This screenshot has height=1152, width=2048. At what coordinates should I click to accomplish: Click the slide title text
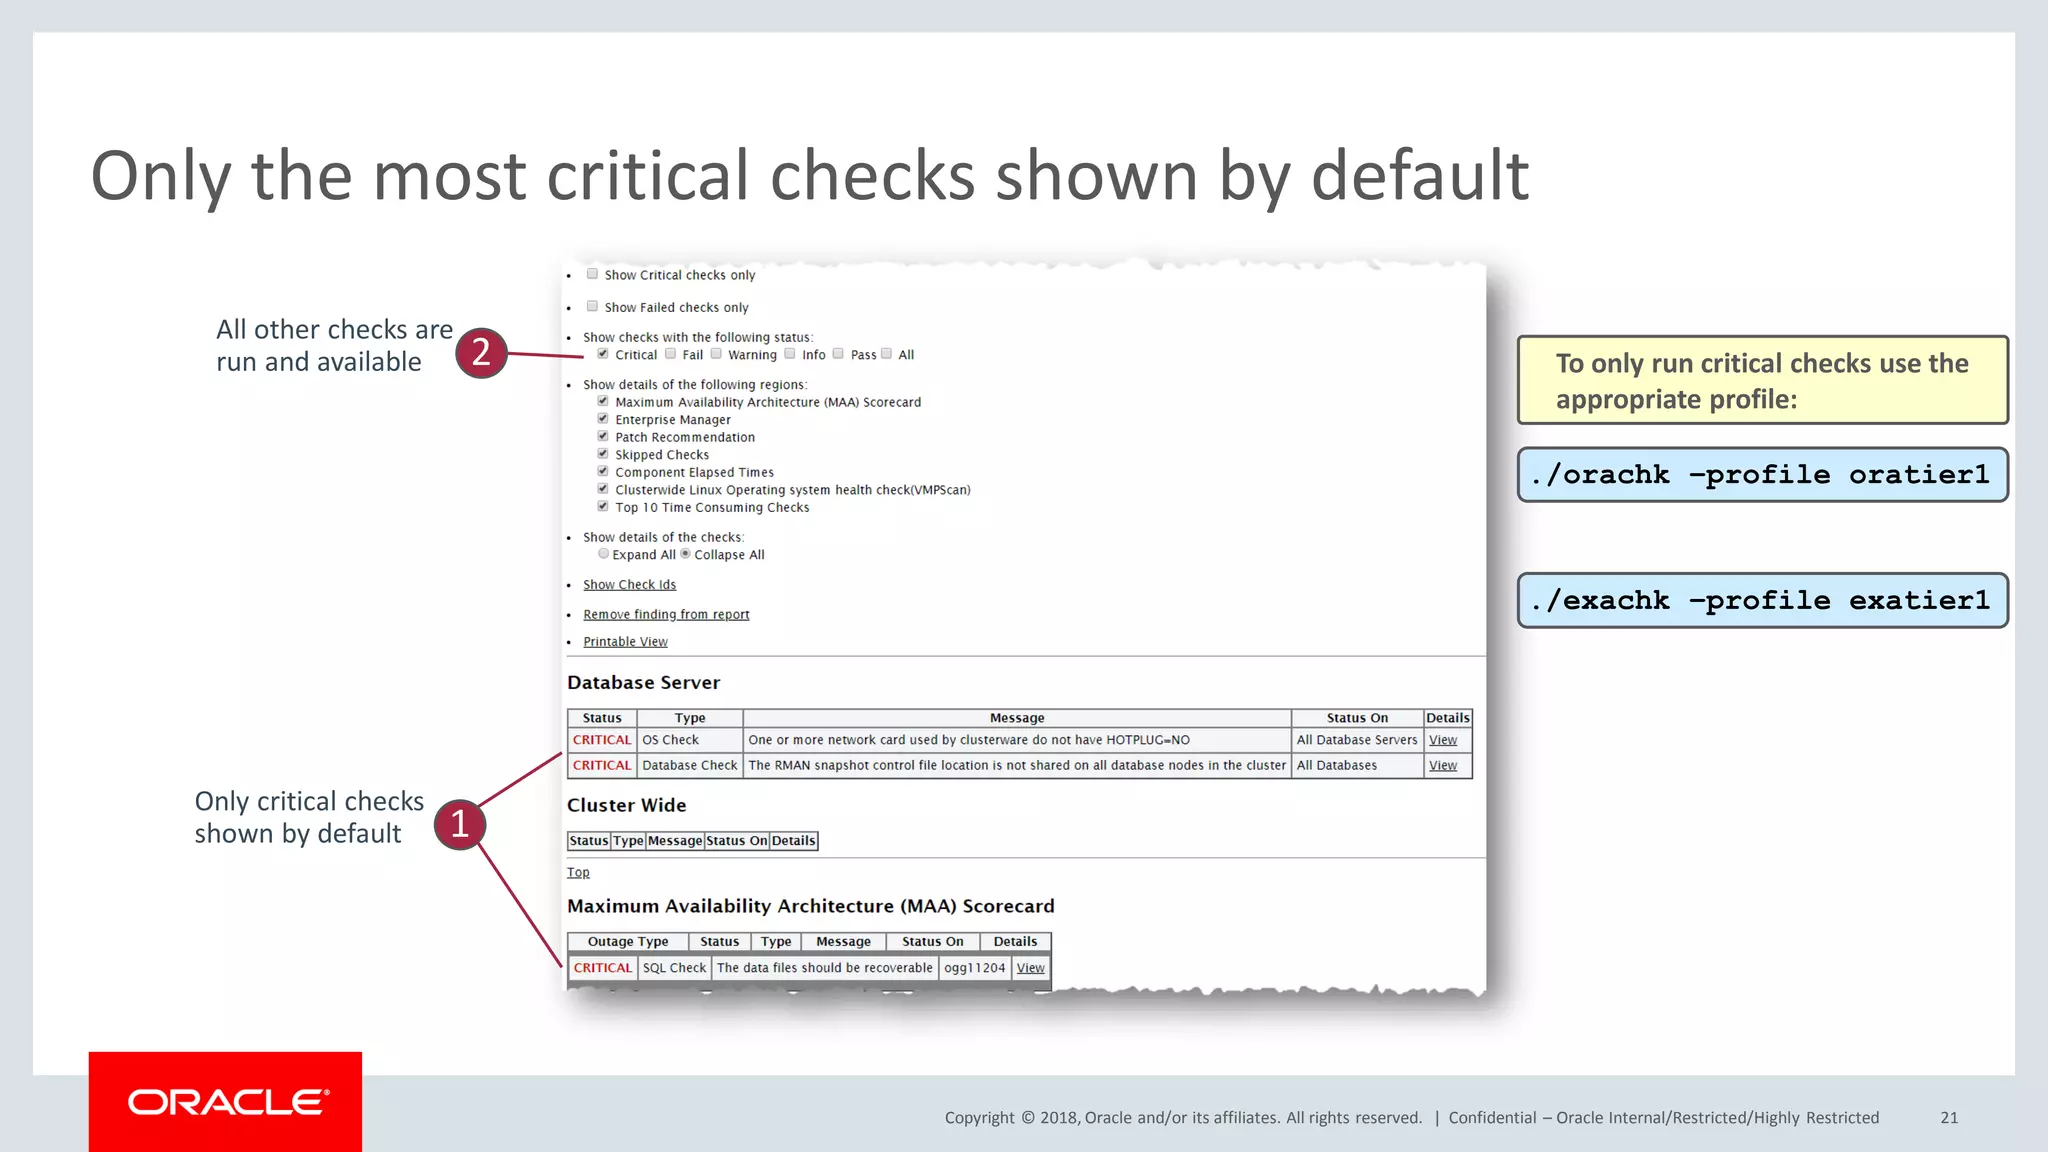click(x=810, y=176)
